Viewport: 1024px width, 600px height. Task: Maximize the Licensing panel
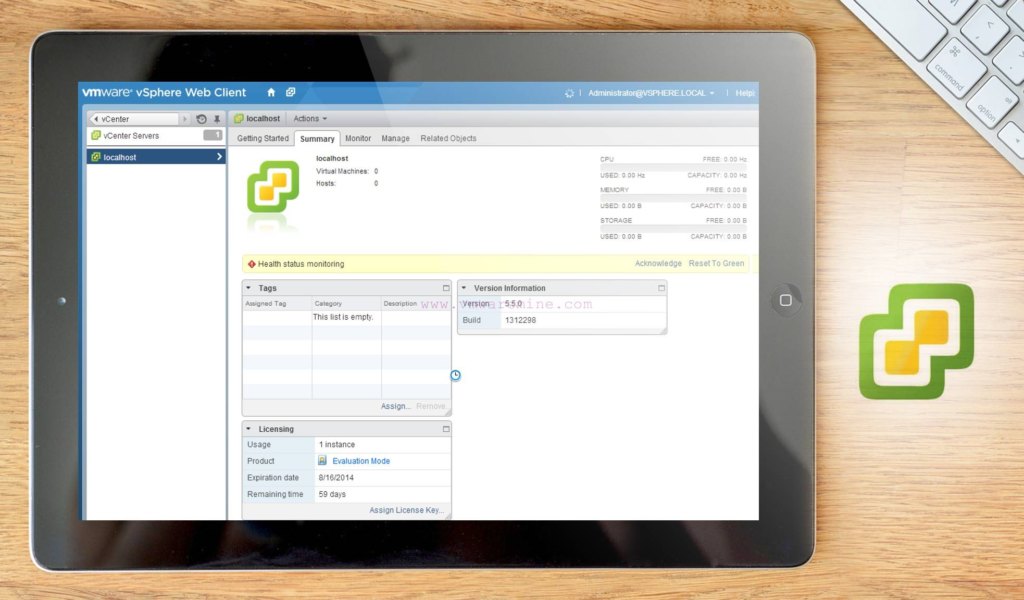click(x=446, y=428)
